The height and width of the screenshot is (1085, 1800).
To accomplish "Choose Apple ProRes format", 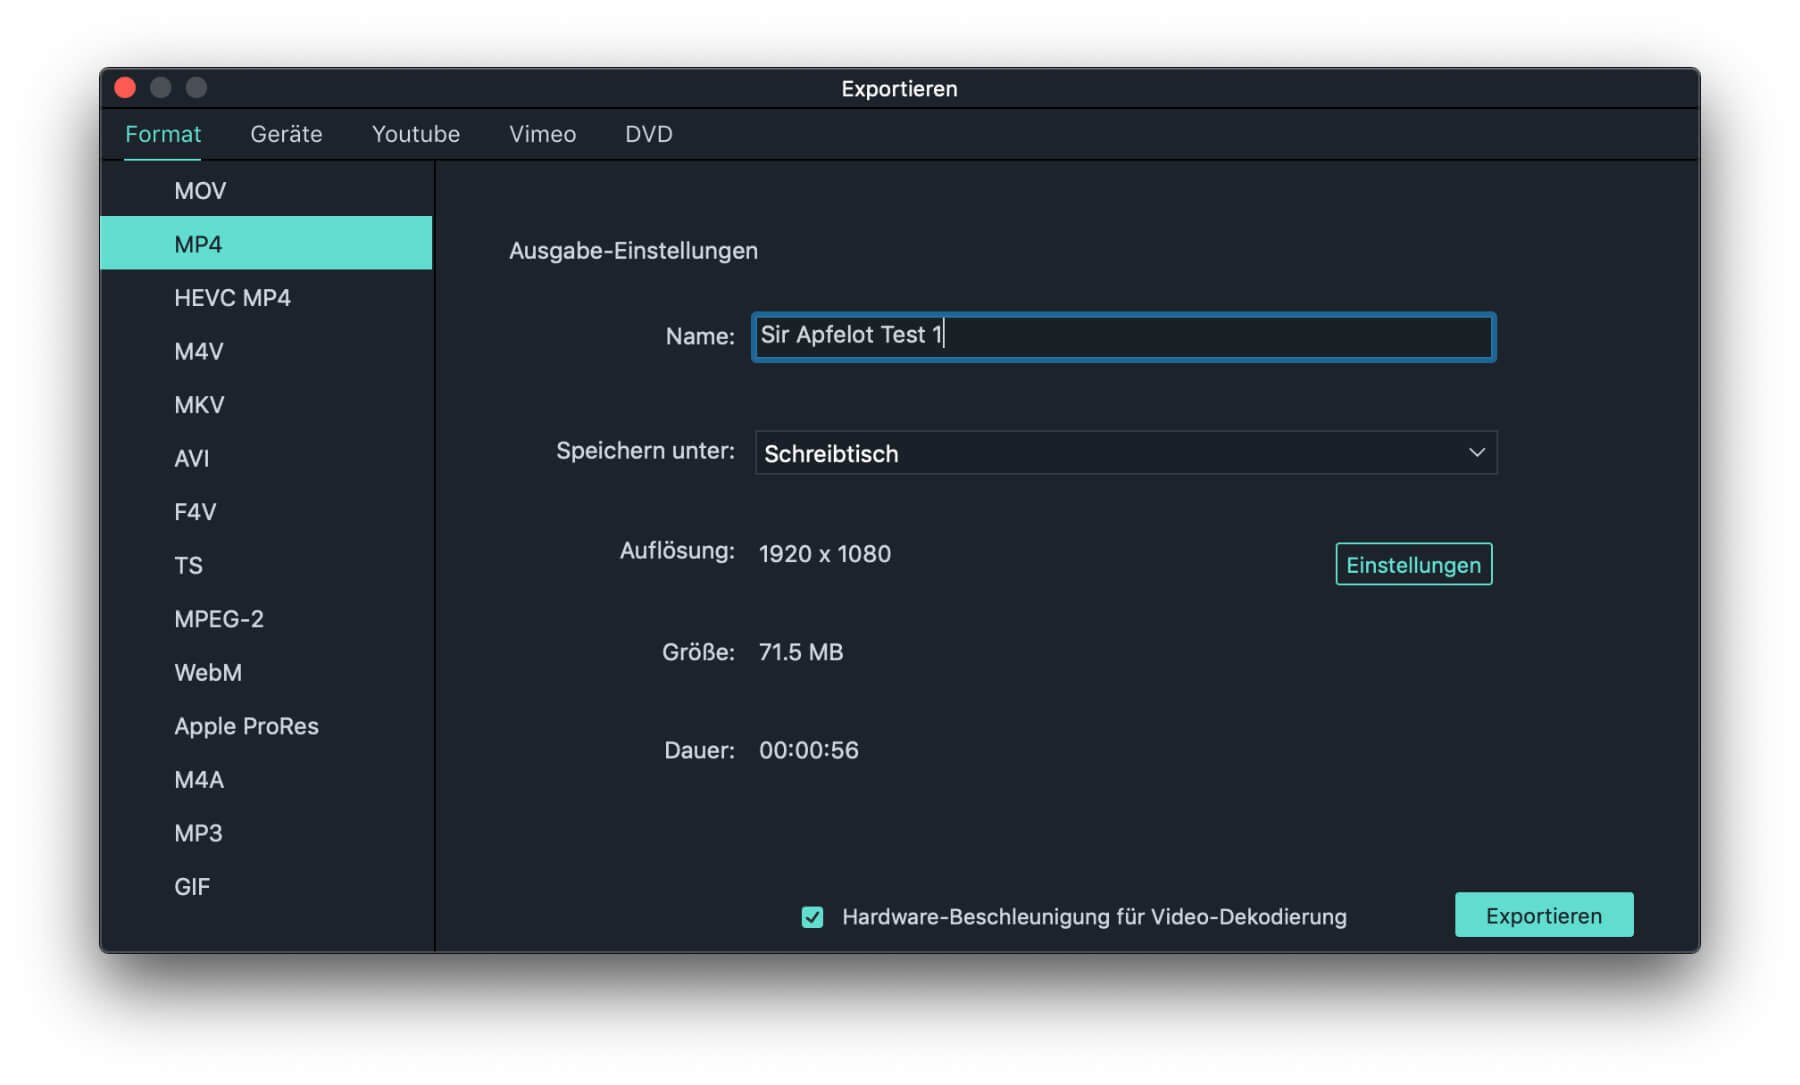I will click(x=266, y=725).
